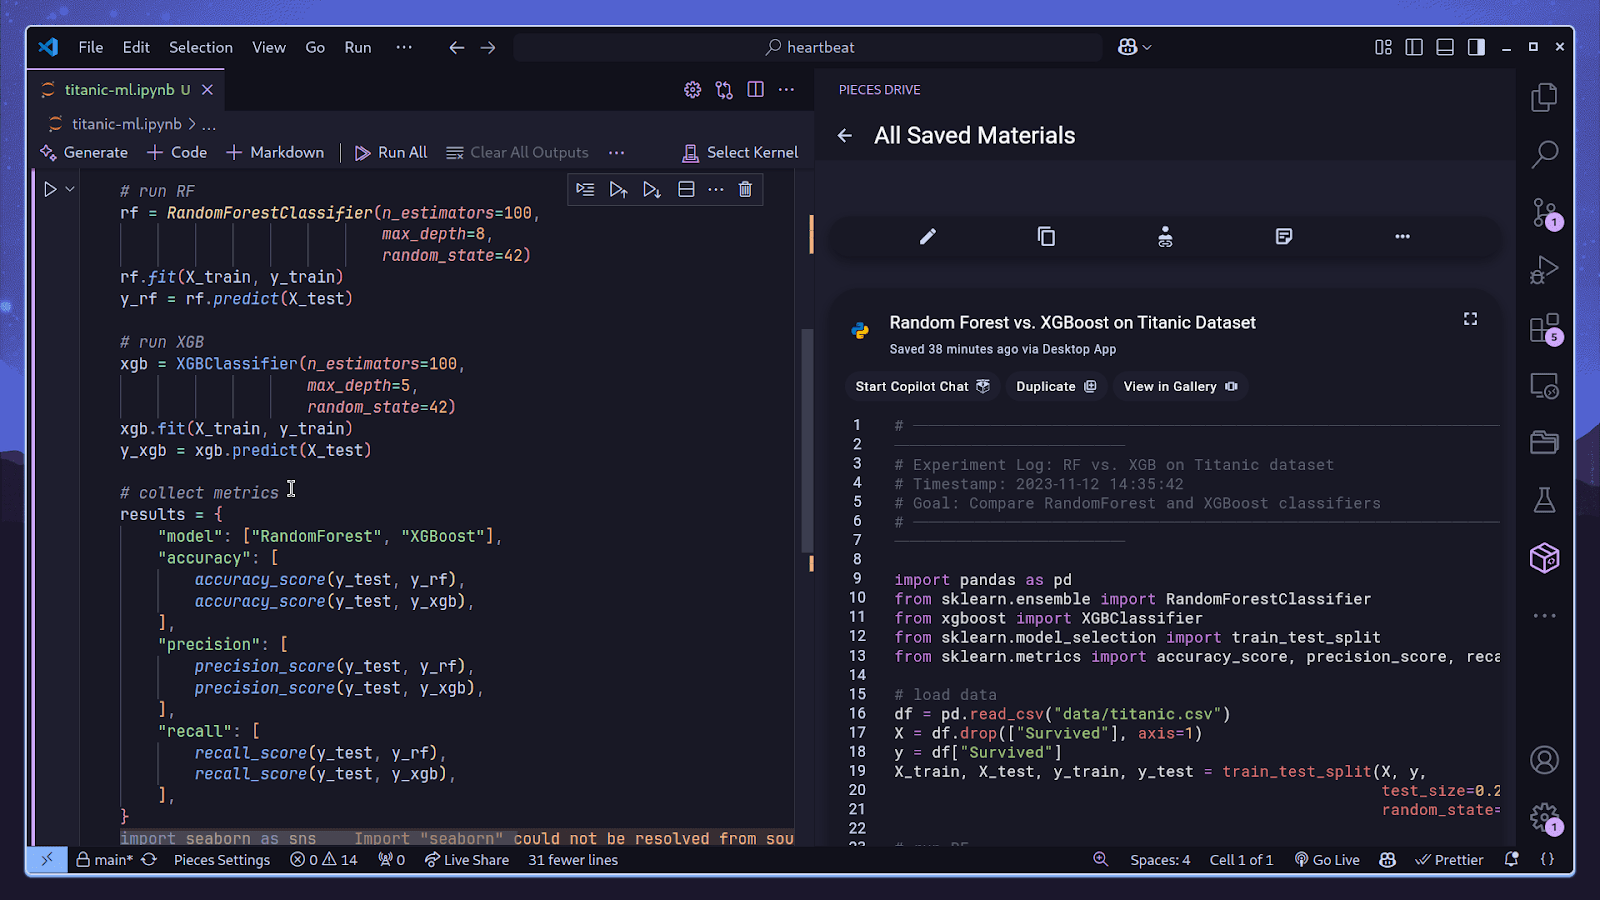Open the Manage gear menu
Image resolution: width=1600 pixels, height=900 pixels.
click(x=1544, y=818)
